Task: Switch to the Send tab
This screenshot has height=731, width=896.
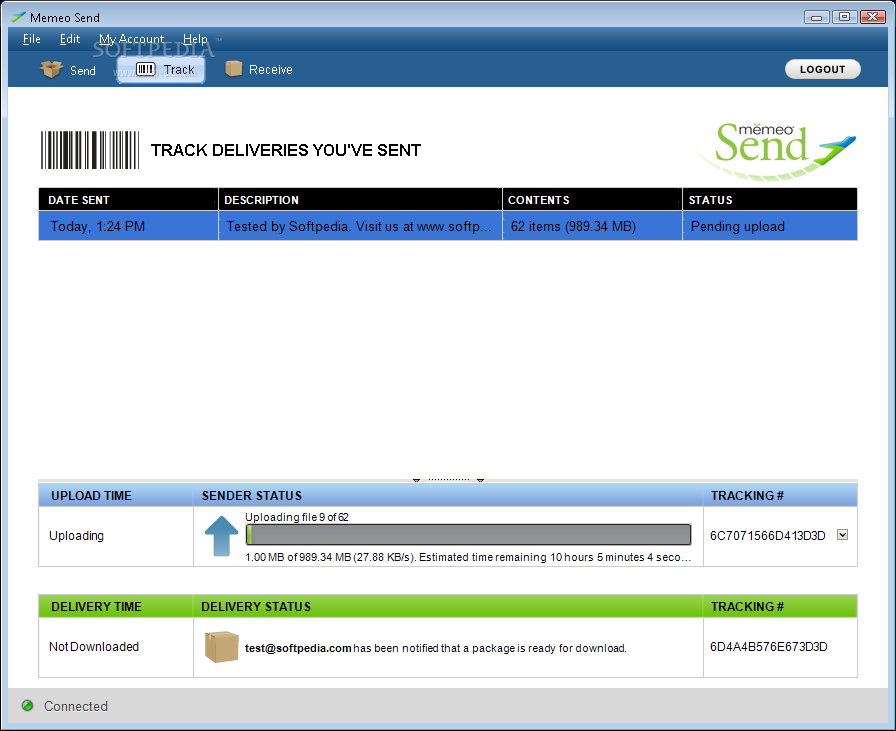Action: pos(68,70)
